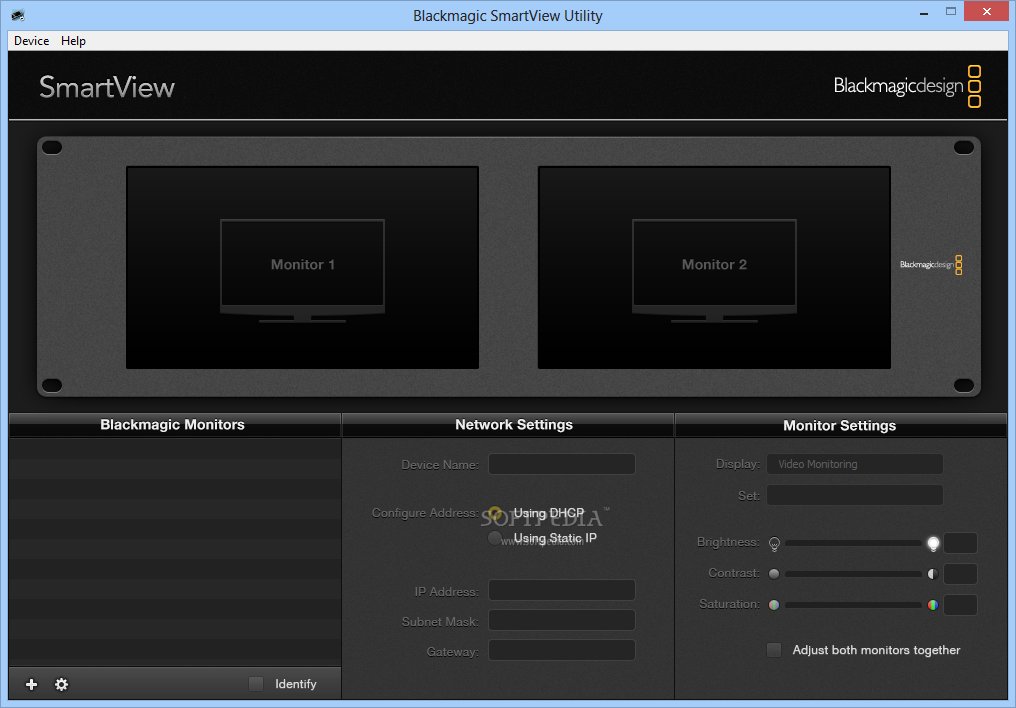This screenshot has height=708, width=1016.
Task: Click the Subnet Mask input field
Action: [x=562, y=621]
